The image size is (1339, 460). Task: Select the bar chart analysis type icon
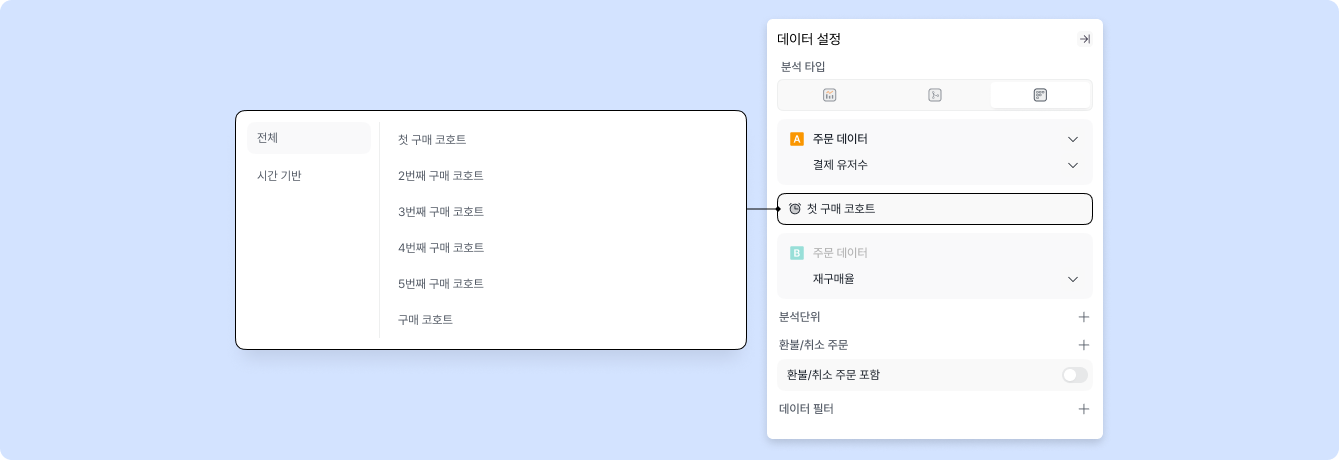[829, 95]
